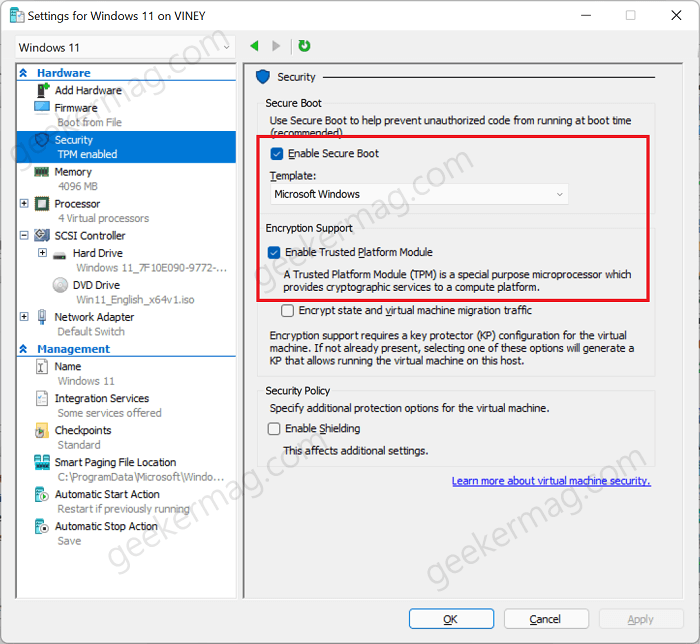This screenshot has height=644, width=700.
Task: Click the Memory chip icon
Action: coord(42,172)
